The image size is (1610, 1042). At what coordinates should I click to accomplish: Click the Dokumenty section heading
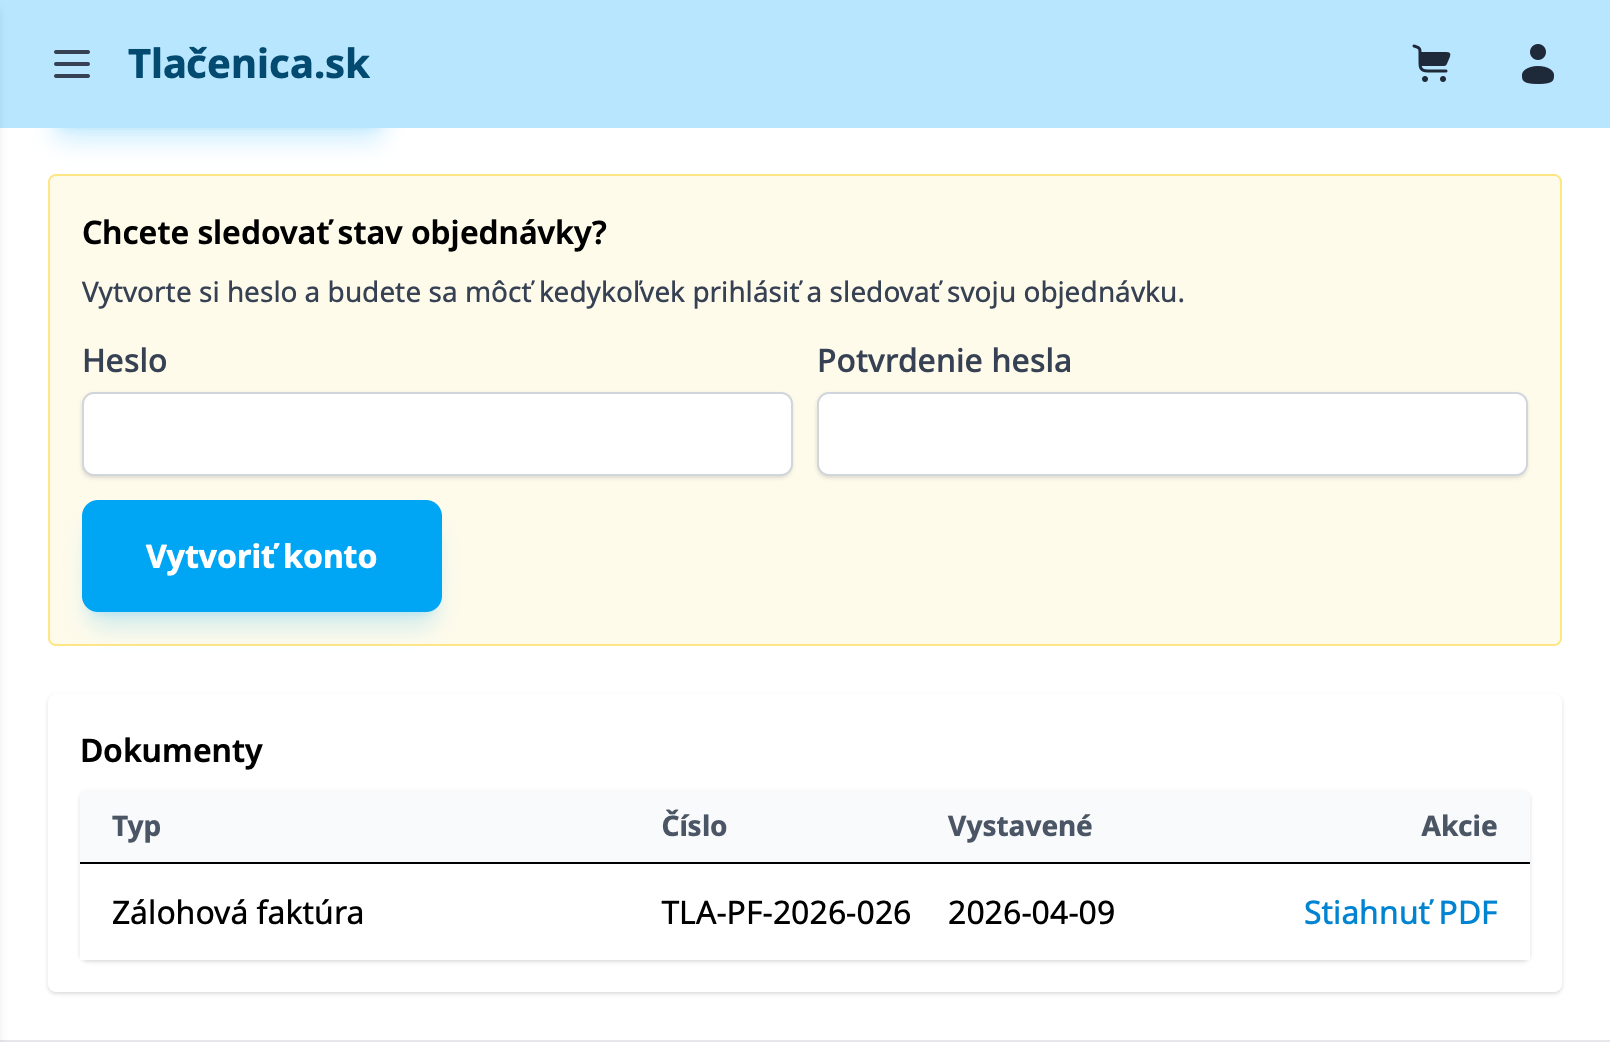click(x=172, y=750)
